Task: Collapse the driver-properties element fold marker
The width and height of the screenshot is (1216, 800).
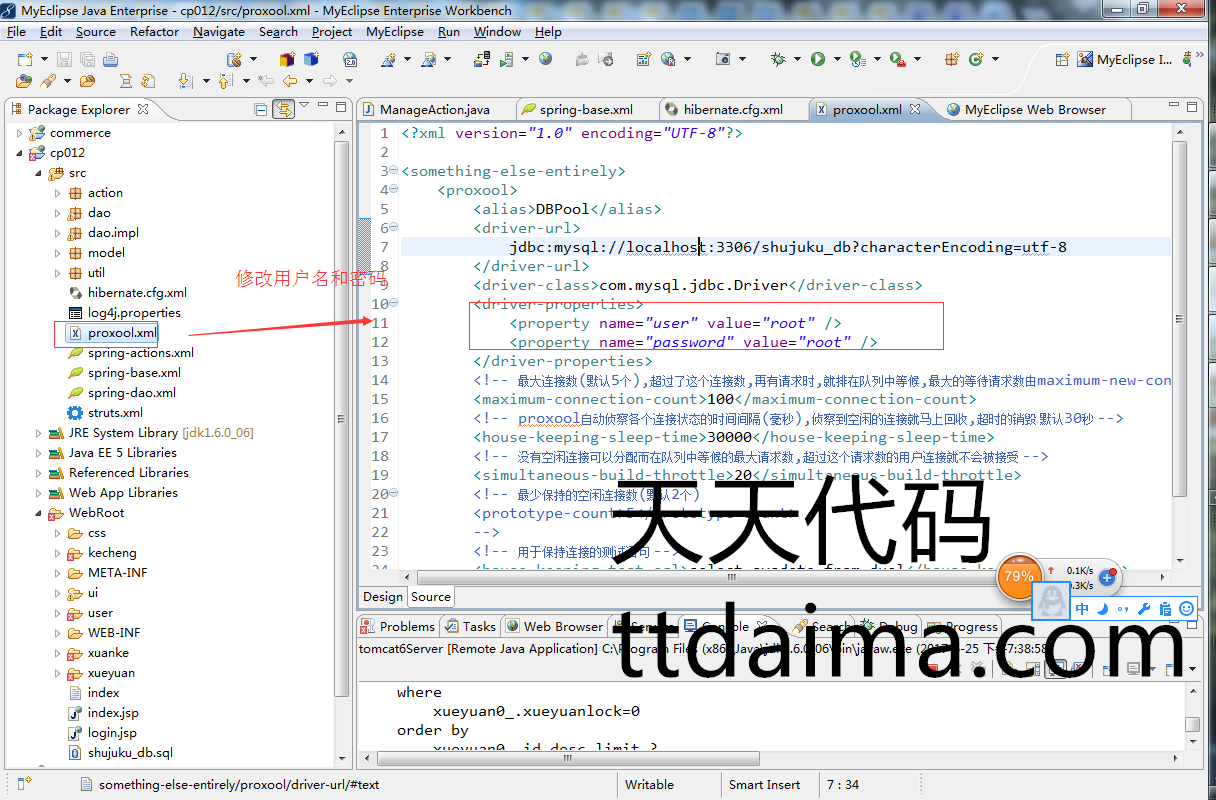Action: coord(393,303)
